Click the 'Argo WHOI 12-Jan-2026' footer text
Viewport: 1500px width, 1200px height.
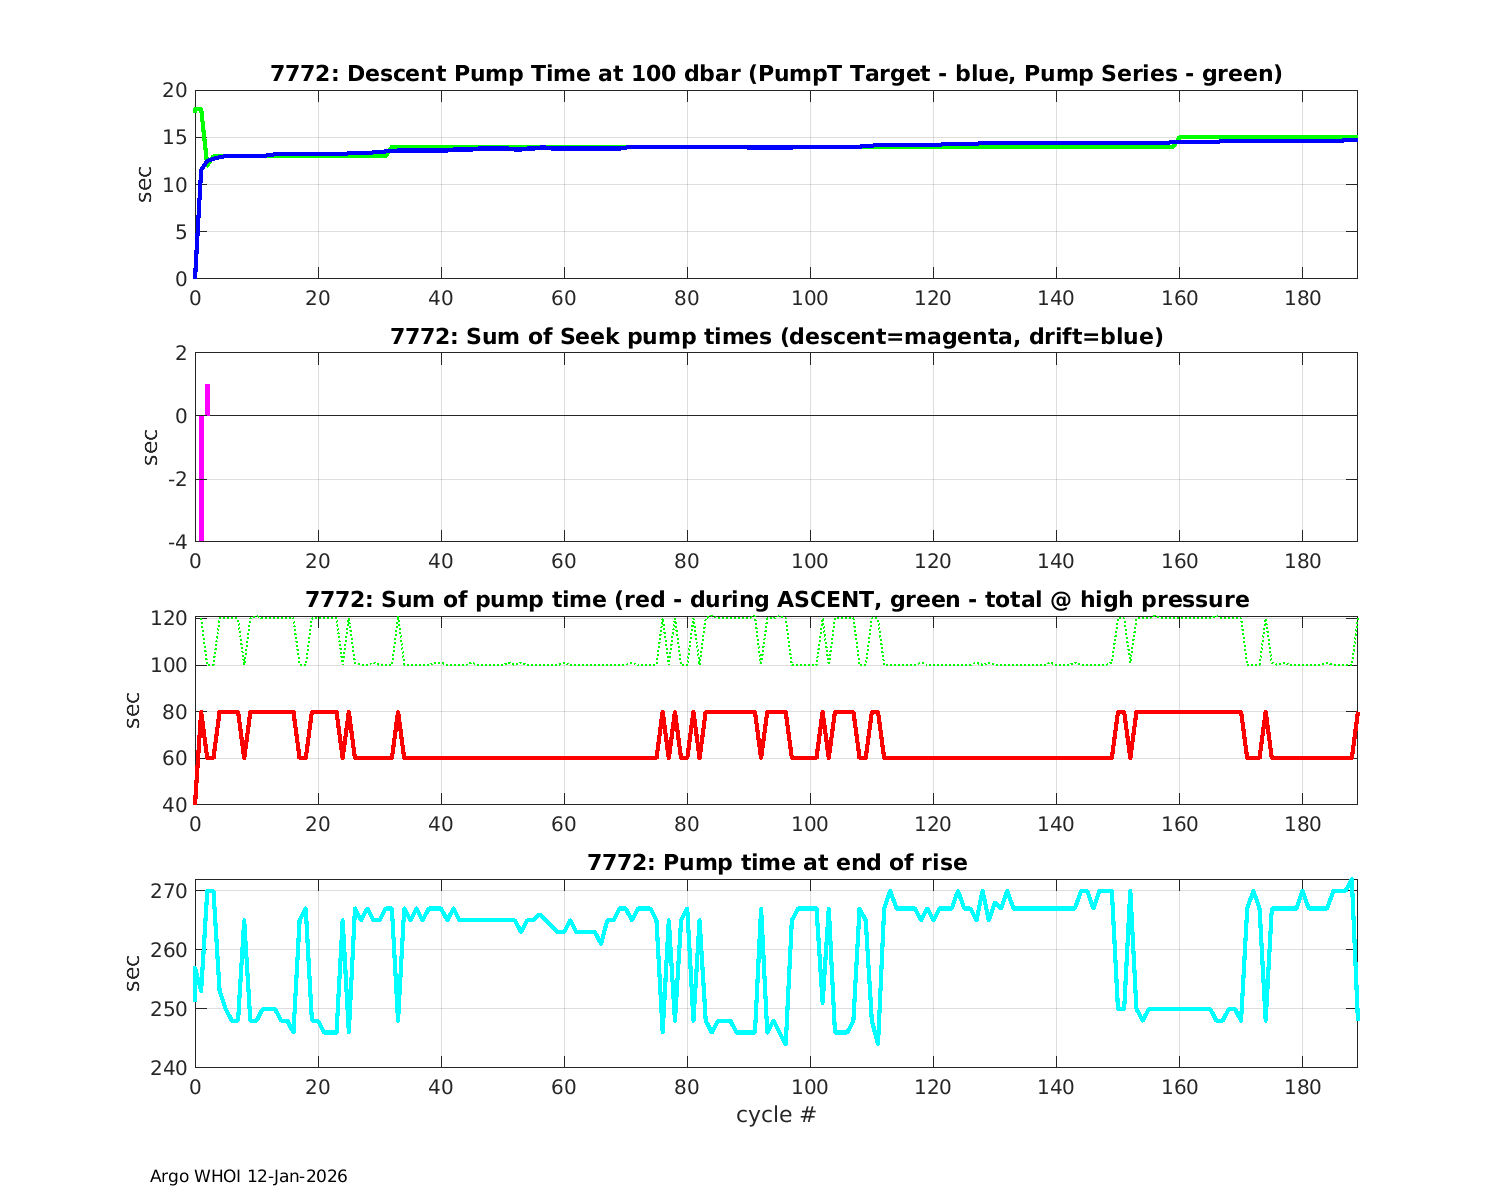pyautogui.click(x=248, y=1177)
